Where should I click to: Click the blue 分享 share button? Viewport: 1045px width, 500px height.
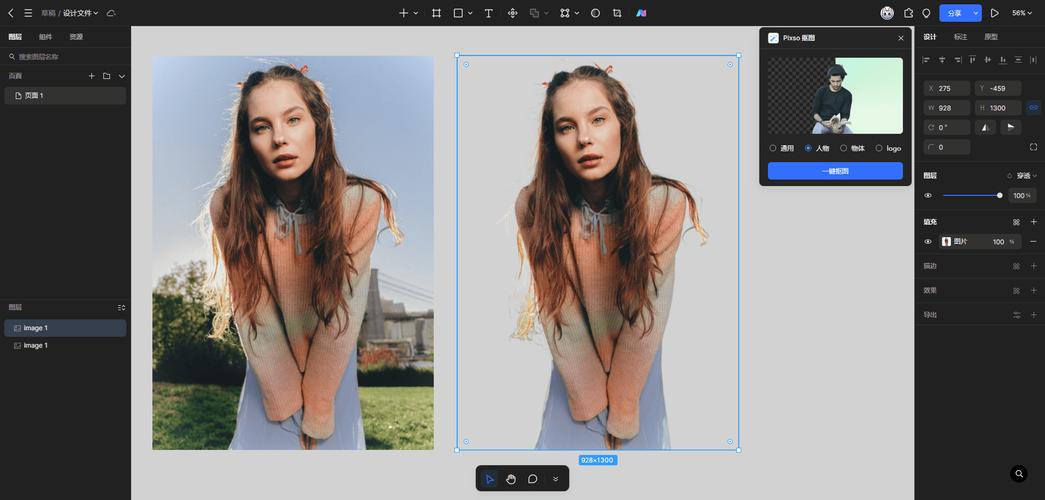click(x=954, y=13)
